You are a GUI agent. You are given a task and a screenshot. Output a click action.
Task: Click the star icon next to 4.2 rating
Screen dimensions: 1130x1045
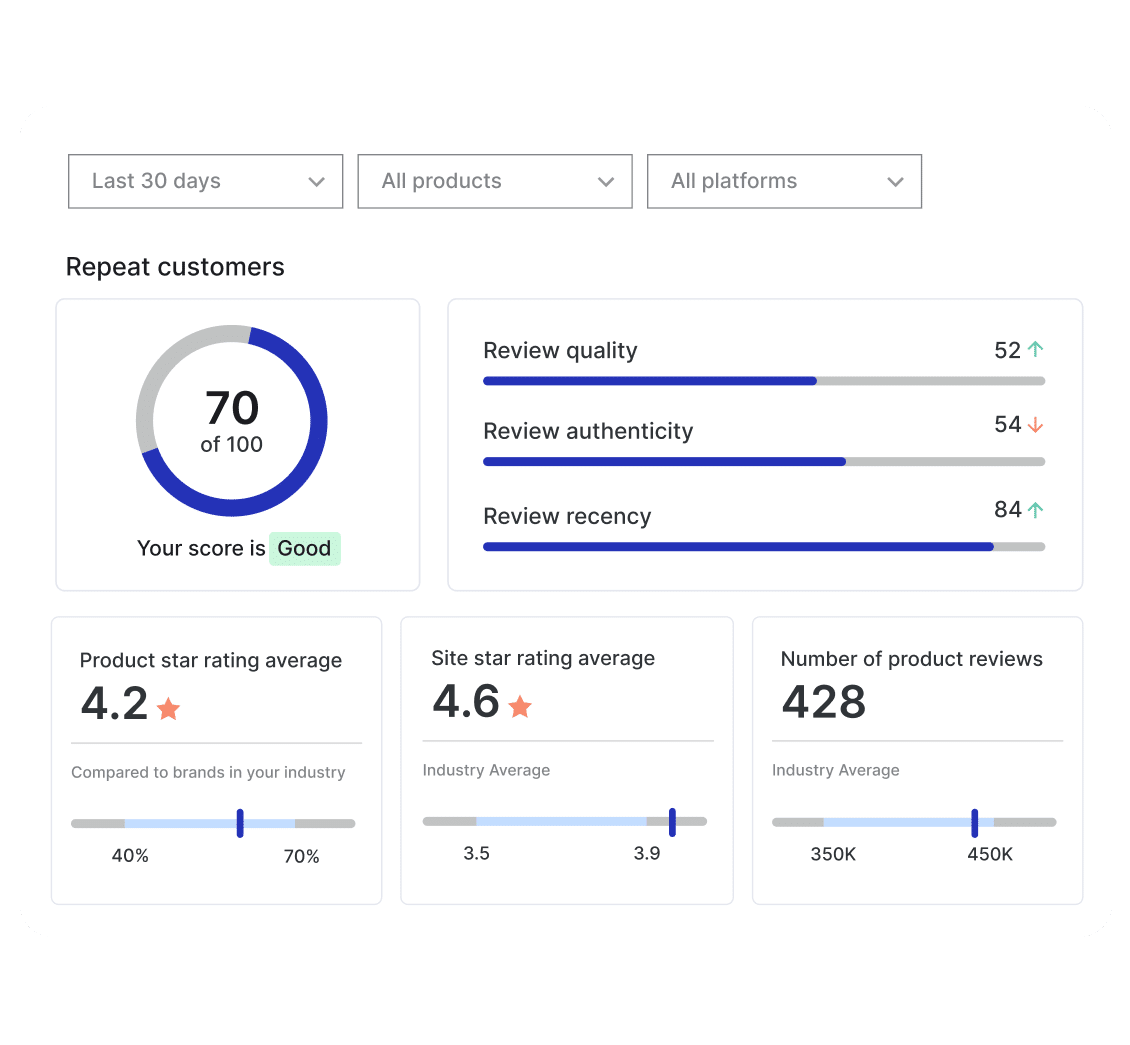(x=168, y=709)
